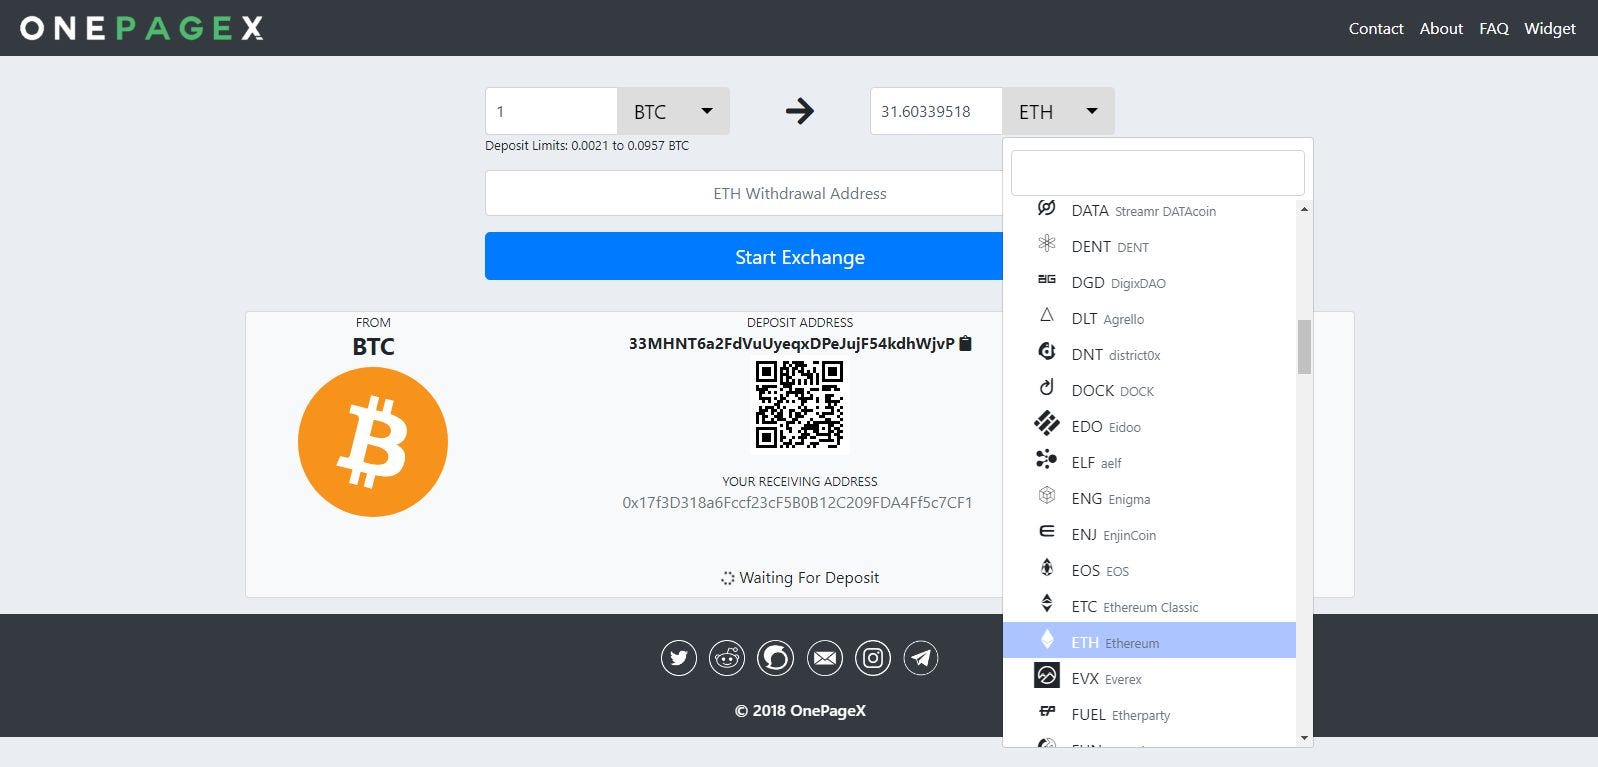Pick the highlighted ETH Ethereum option
Image resolution: width=1598 pixels, height=767 pixels.
pos(1149,641)
